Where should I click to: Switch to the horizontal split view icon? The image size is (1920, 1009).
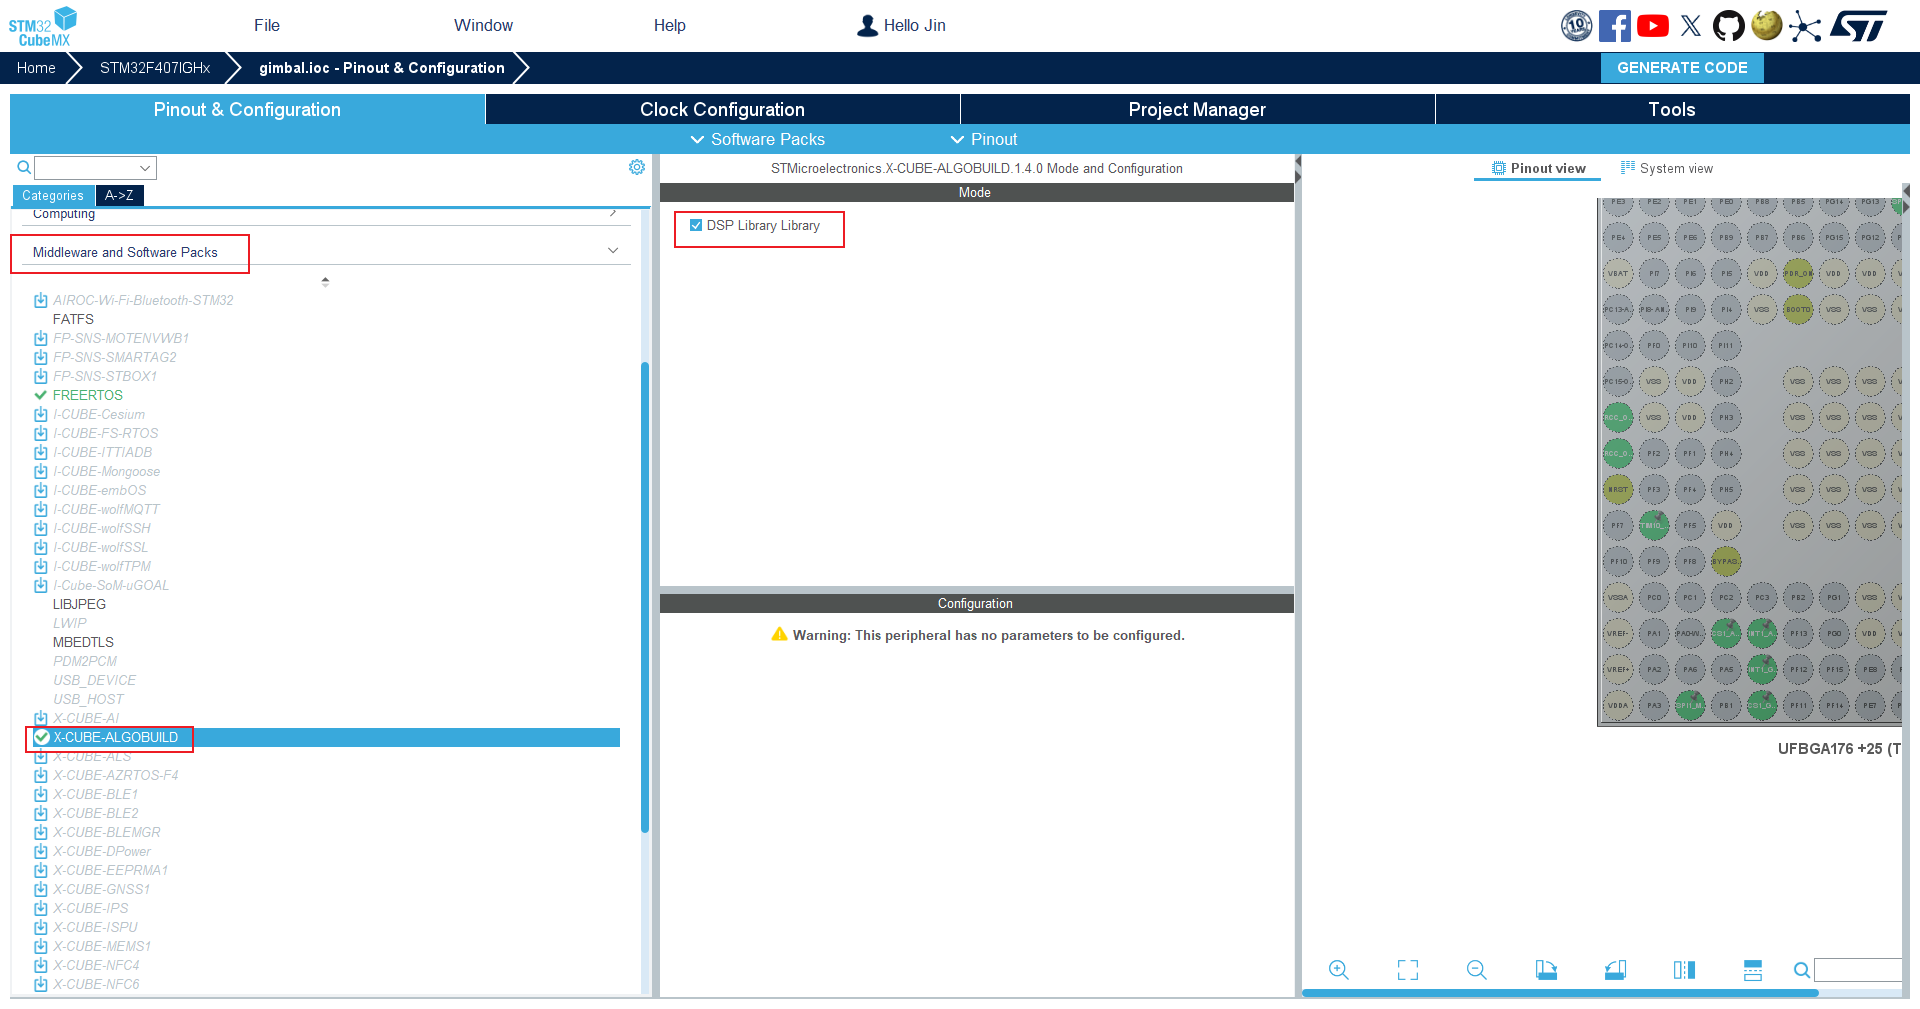pos(1753,970)
